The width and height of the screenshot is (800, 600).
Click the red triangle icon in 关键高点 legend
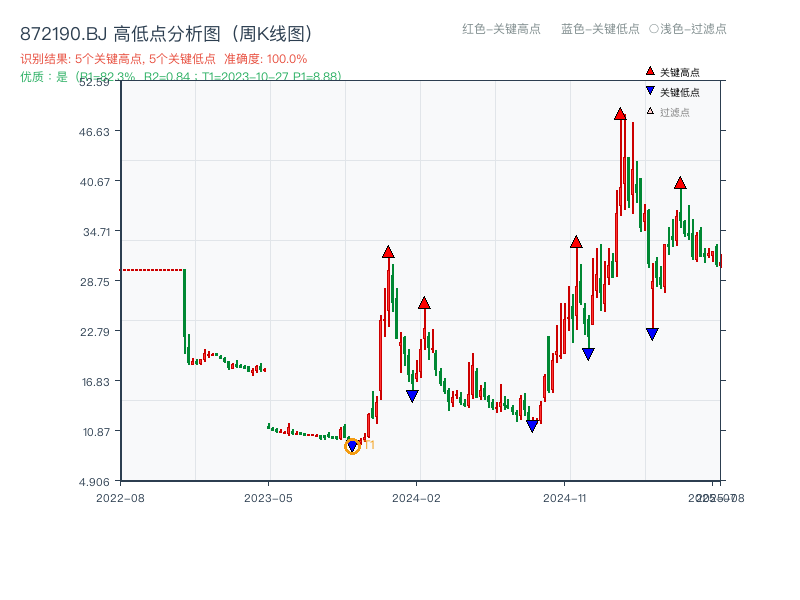[x=649, y=71]
